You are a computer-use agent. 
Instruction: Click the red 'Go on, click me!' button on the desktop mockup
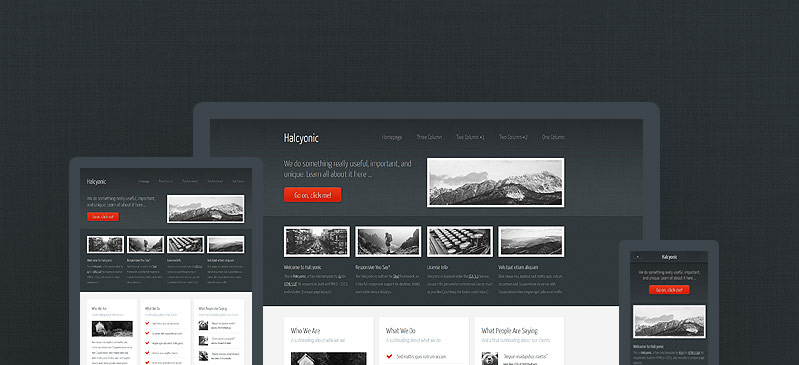312,195
